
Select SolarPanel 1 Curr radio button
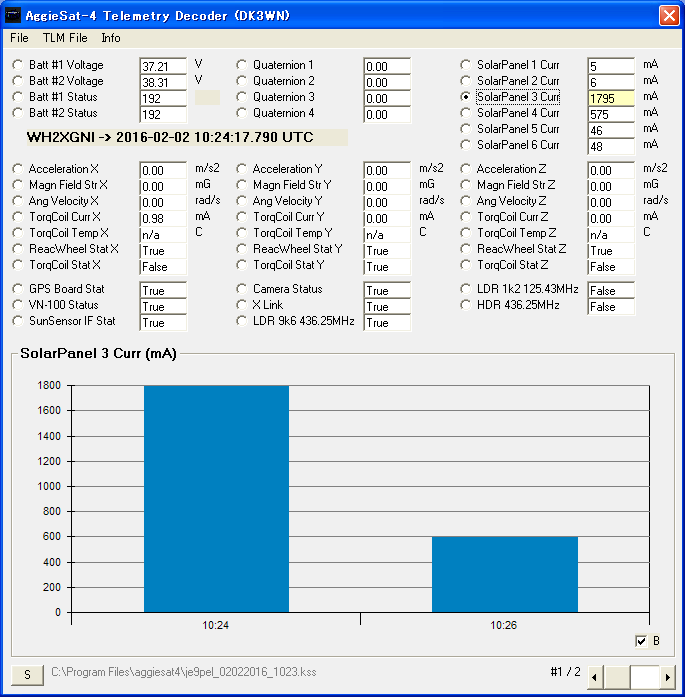tap(466, 65)
